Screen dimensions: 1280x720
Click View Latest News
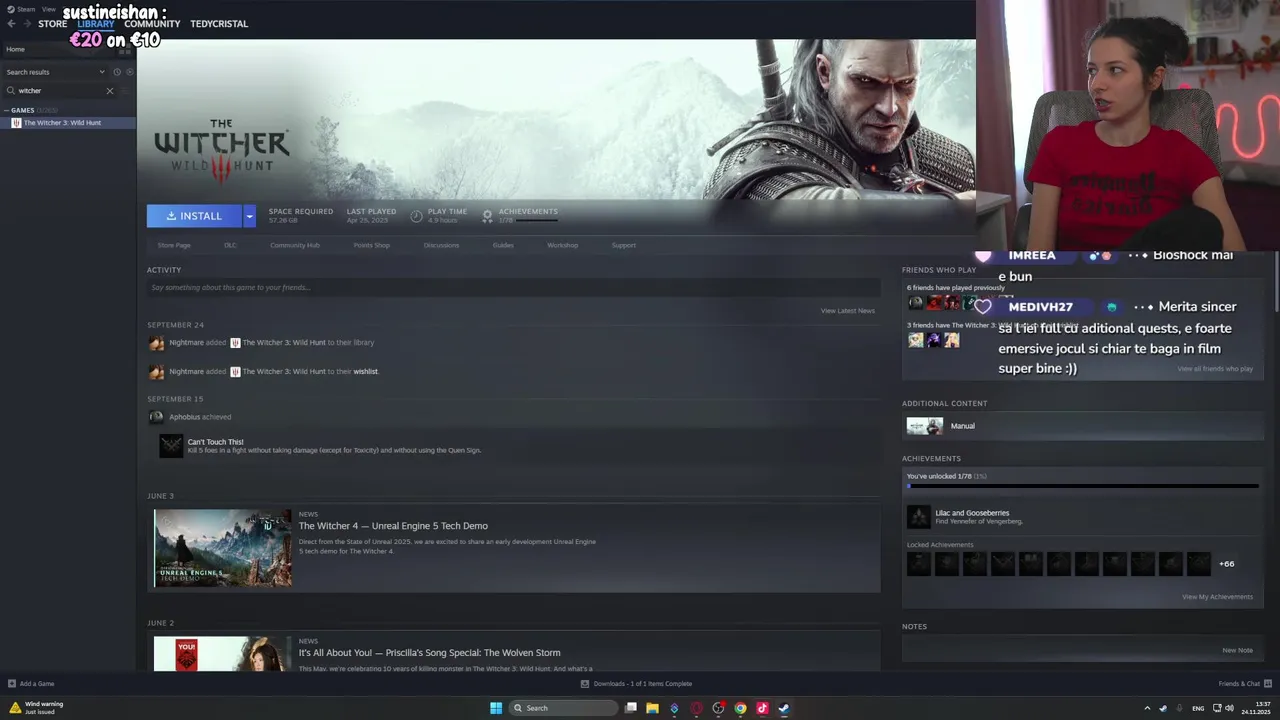[848, 311]
